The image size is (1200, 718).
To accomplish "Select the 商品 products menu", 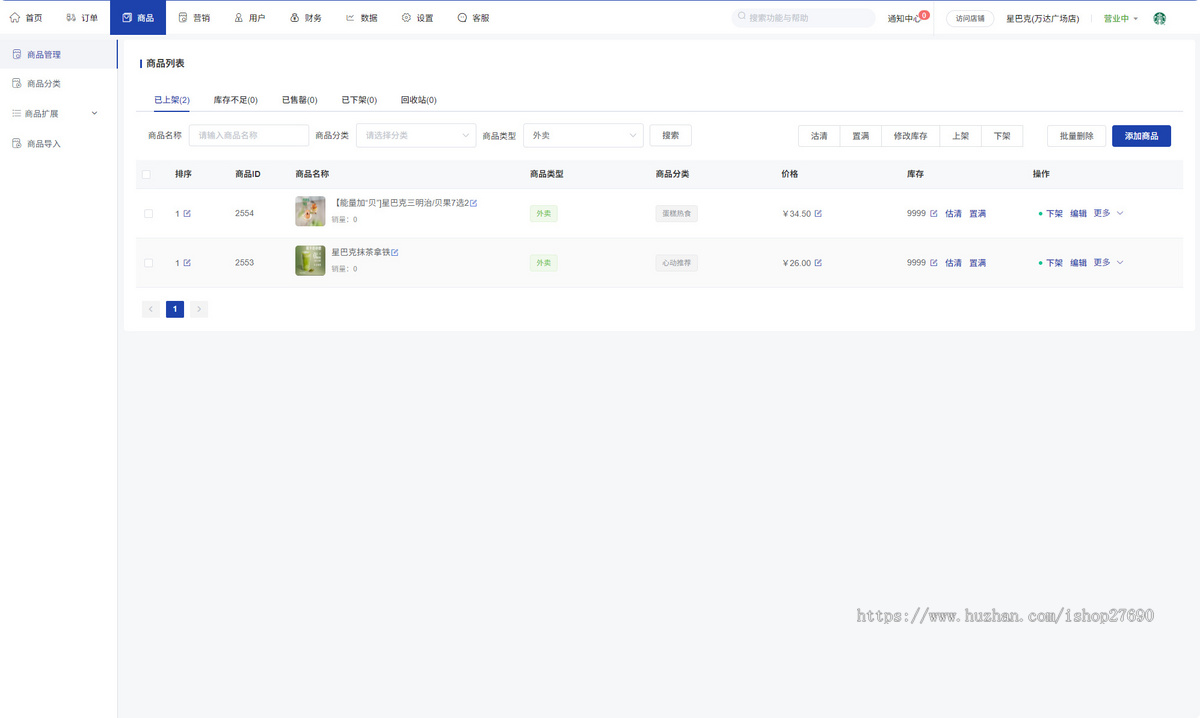I will click(x=138, y=18).
